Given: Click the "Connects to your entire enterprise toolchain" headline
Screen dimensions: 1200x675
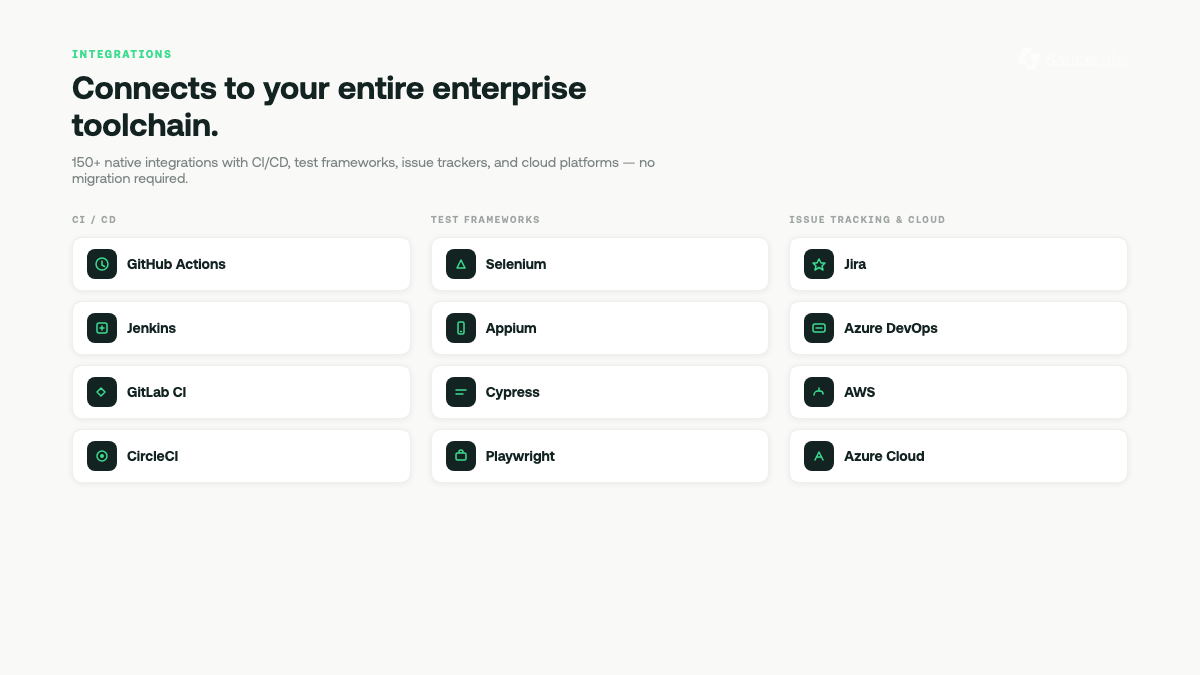Looking at the screenshot, I should (x=329, y=106).
